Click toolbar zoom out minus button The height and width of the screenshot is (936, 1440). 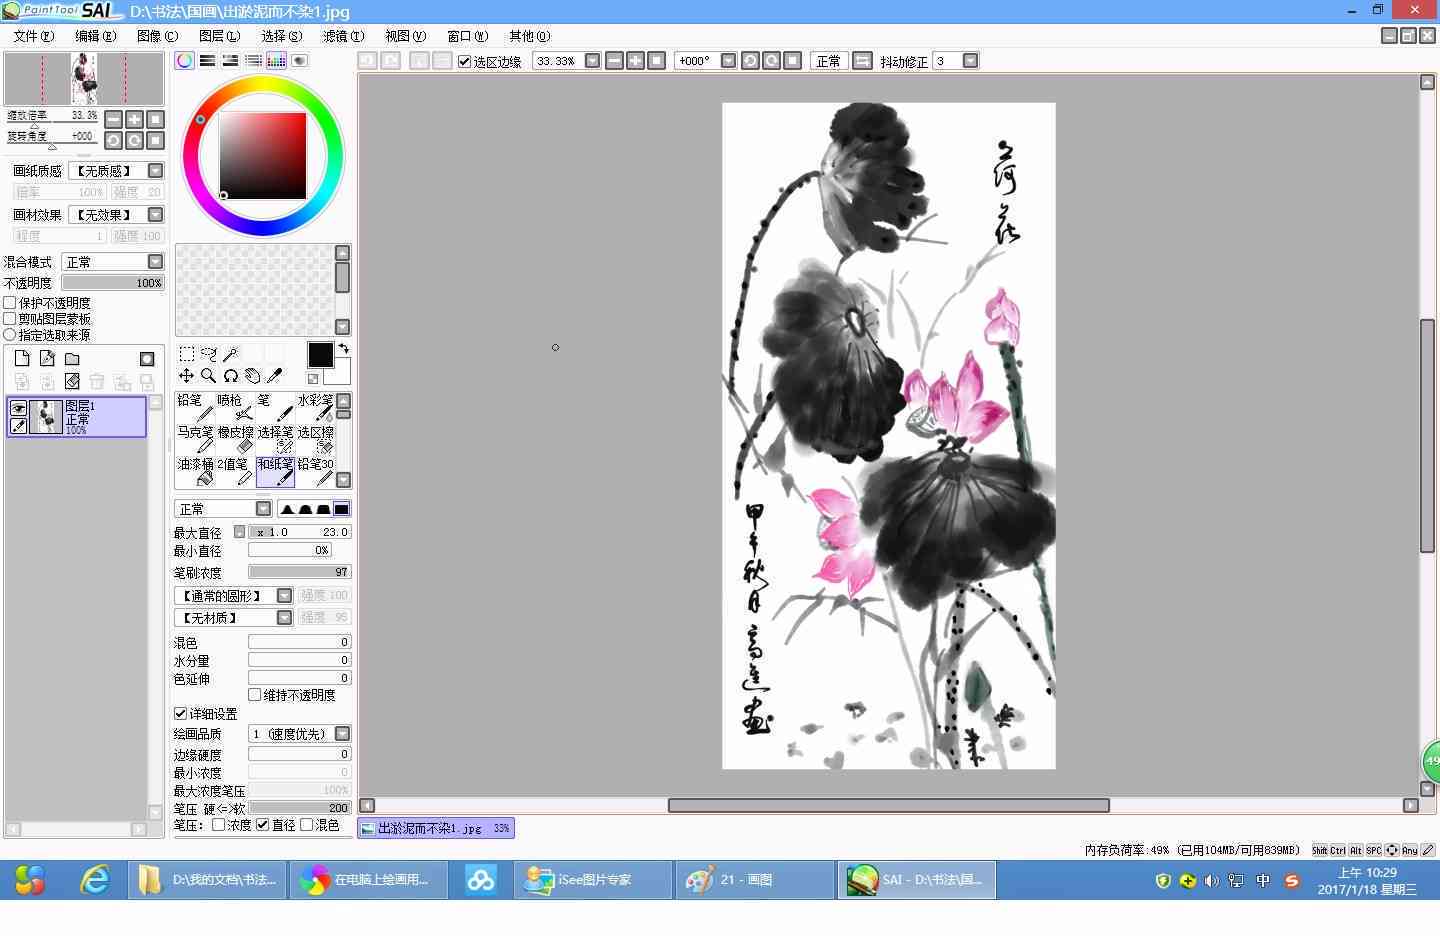[614, 61]
